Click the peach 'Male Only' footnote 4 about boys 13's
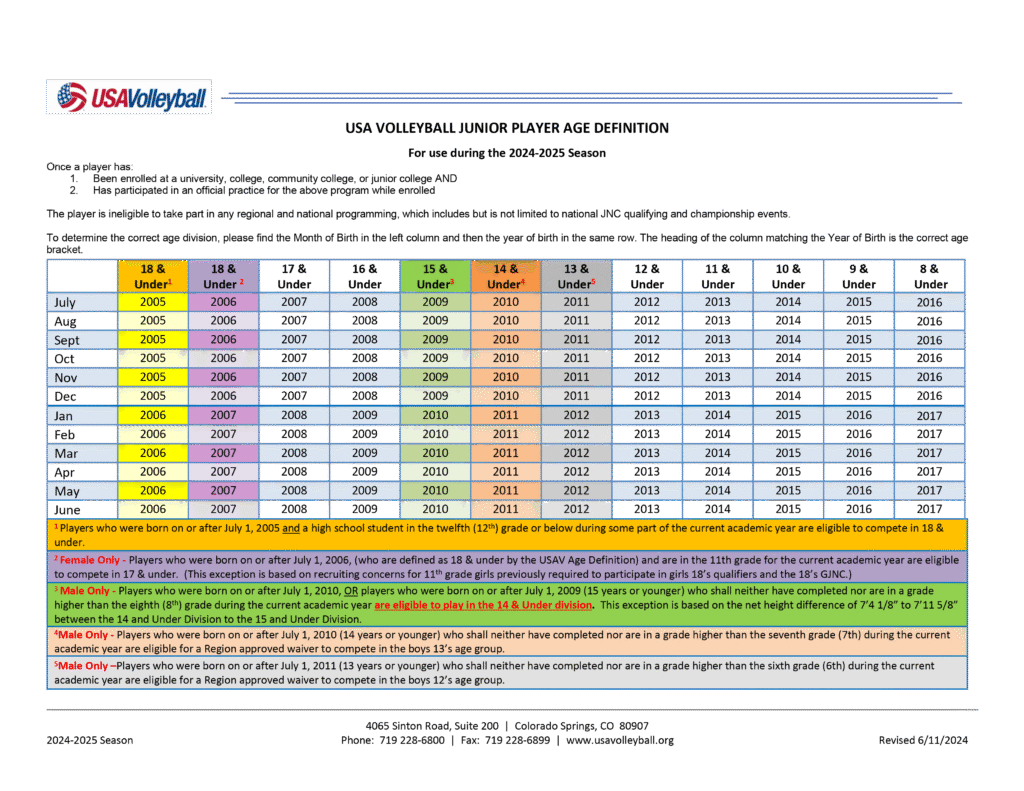The width and height of the screenshot is (1024, 791). click(x=507, y=641)
